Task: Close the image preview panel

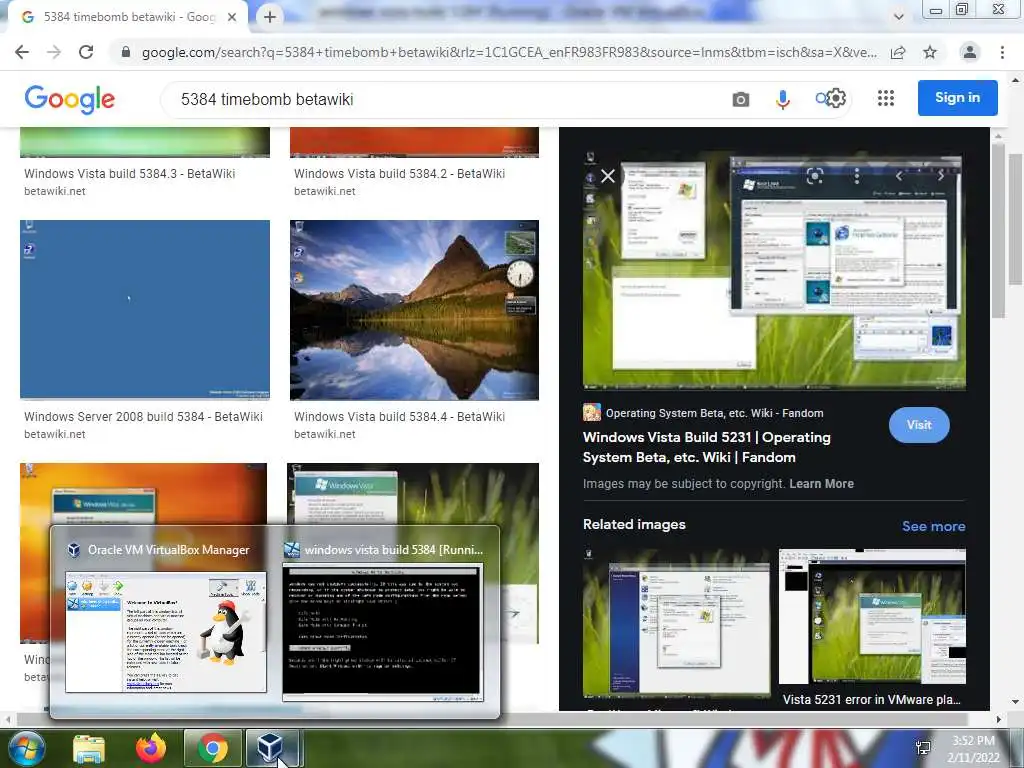Action: [x=608, y=176]
